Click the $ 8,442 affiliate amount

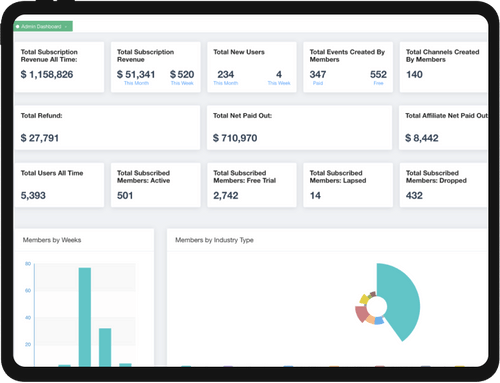coord(422,138)
